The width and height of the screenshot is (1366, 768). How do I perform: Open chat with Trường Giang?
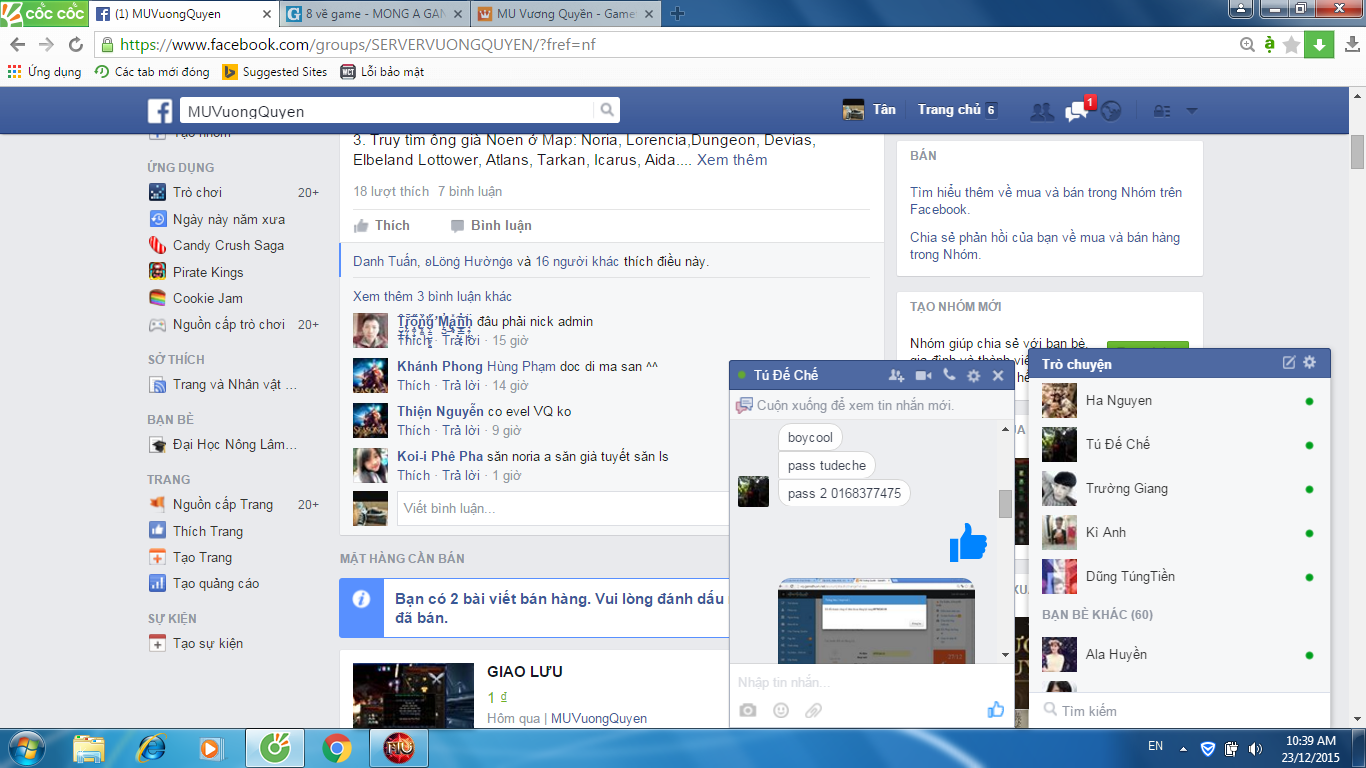[x=1180, y=488]
